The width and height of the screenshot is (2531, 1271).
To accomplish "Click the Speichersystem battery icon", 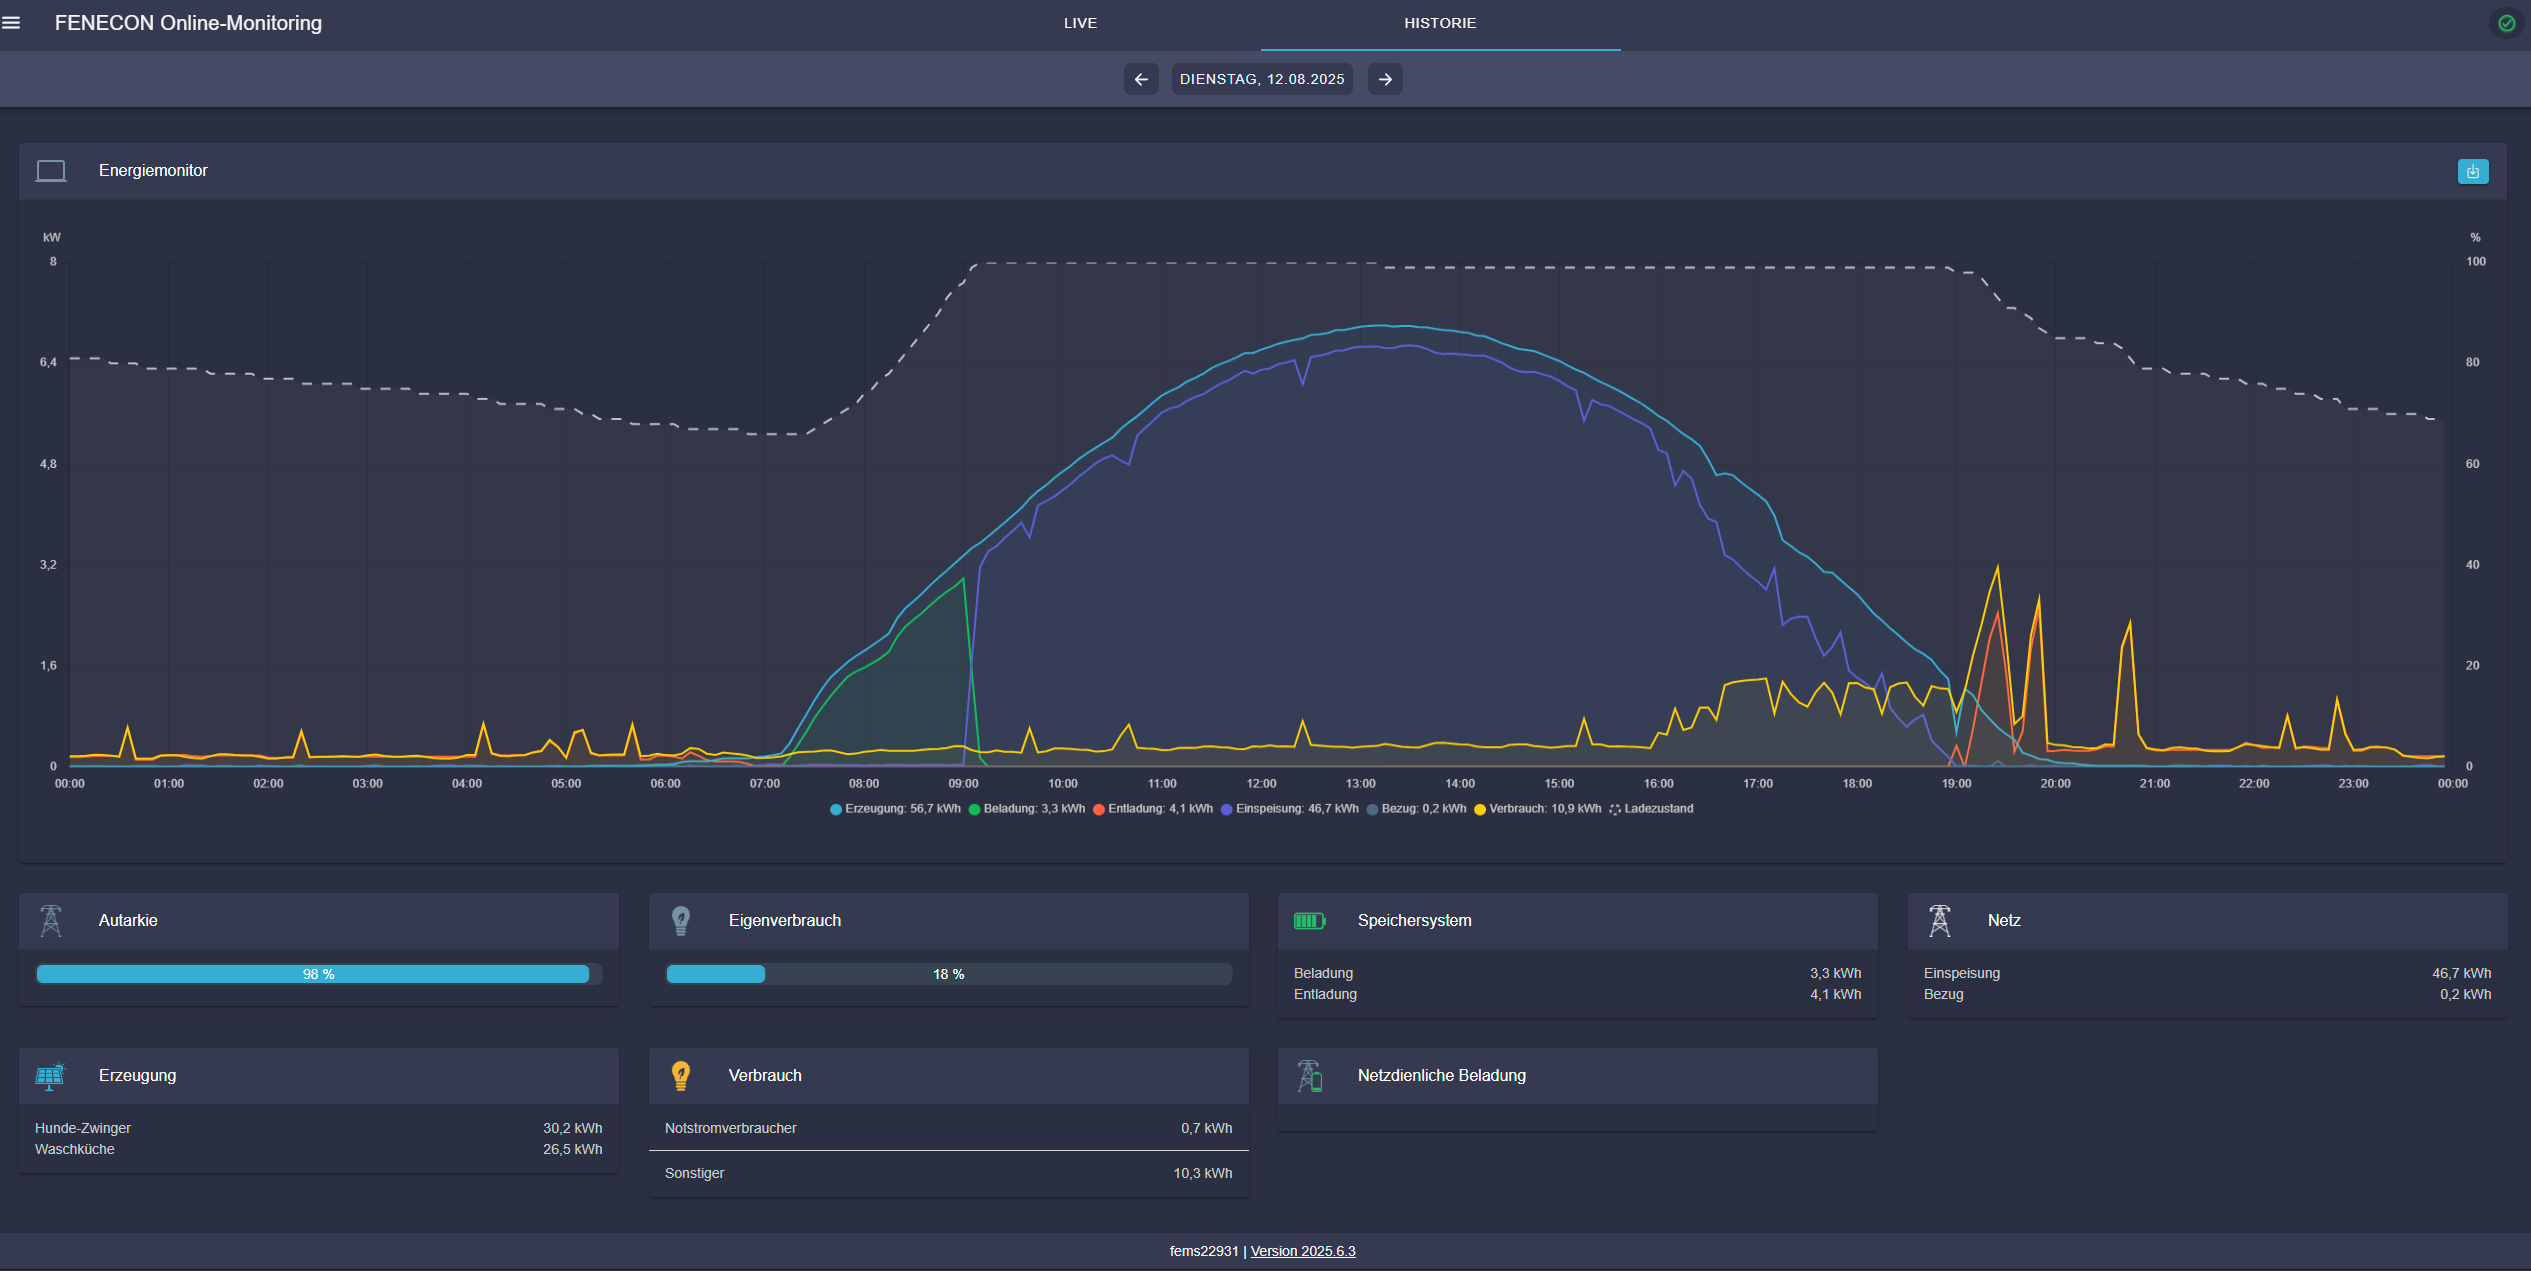I will click(1309, 920).
